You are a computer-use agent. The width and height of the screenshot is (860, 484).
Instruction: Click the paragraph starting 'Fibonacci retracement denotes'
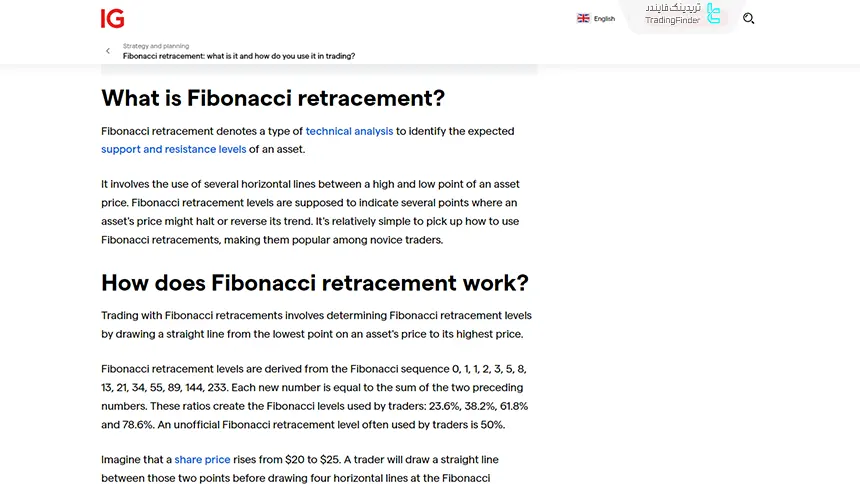tap(308, 140)
